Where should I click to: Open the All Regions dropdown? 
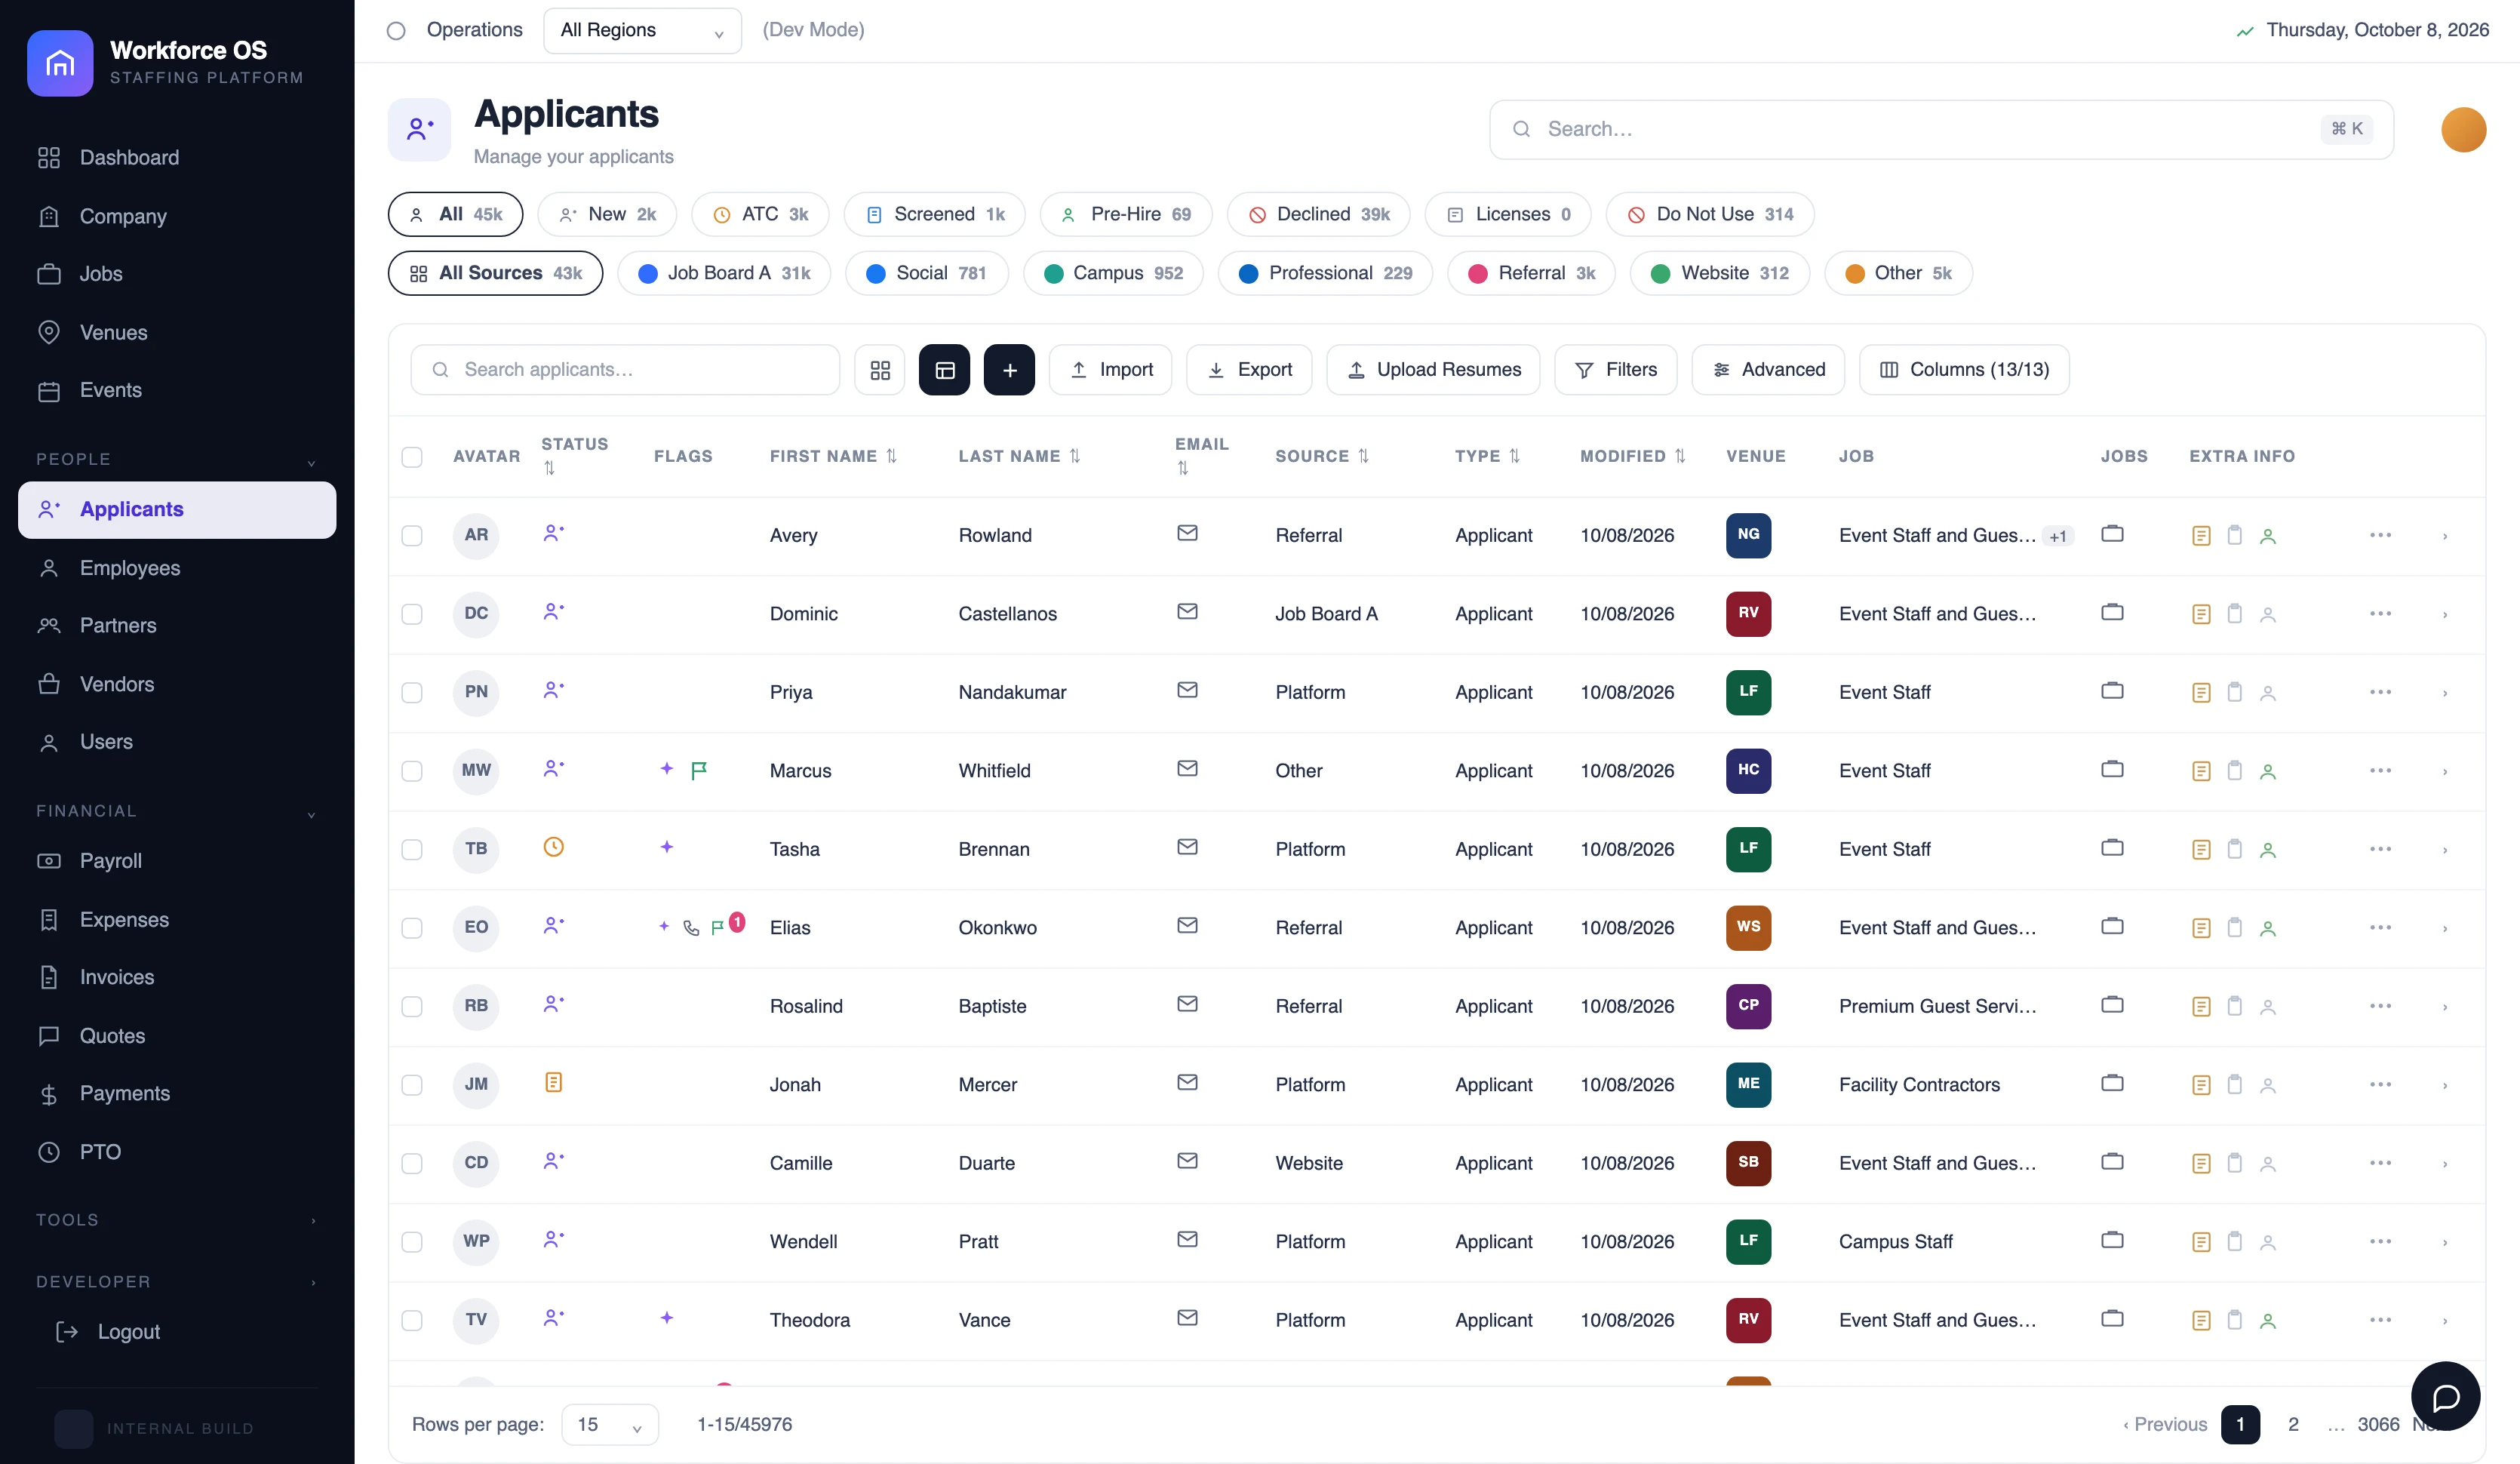pos(642,30)
